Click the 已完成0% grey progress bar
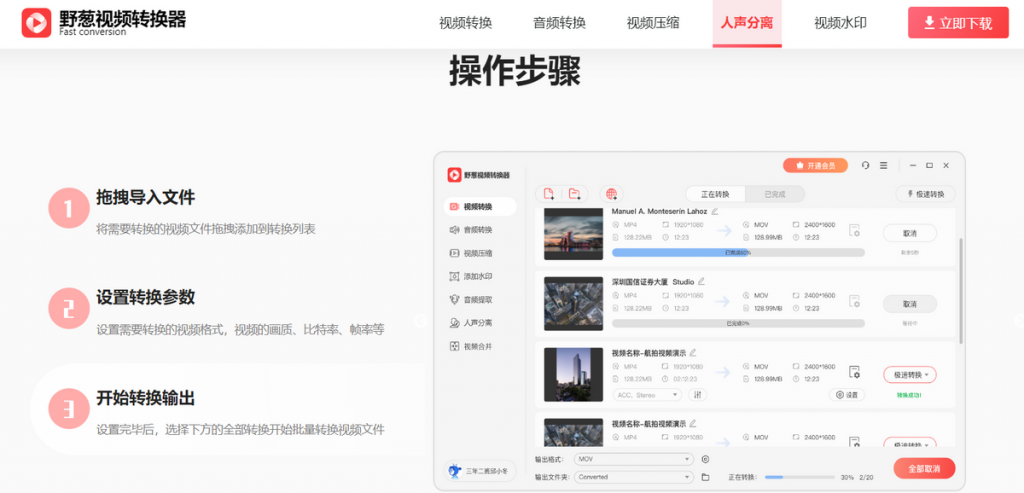The width and height of the screenshot is (1024, 493). tap(738, 323)
